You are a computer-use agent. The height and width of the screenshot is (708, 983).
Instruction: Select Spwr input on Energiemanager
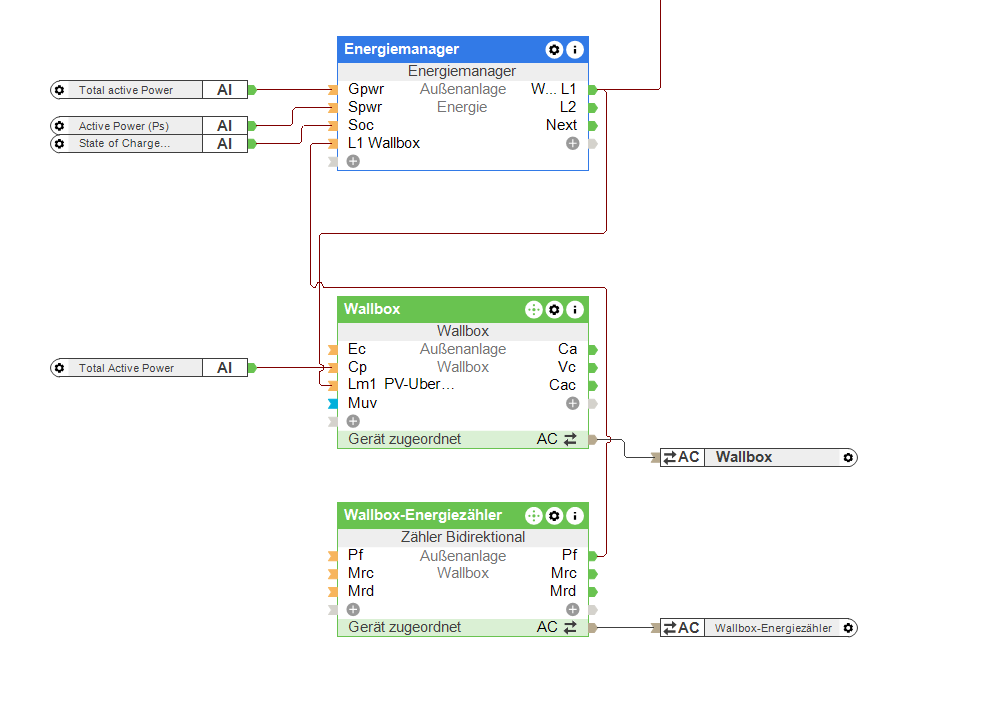365,107
